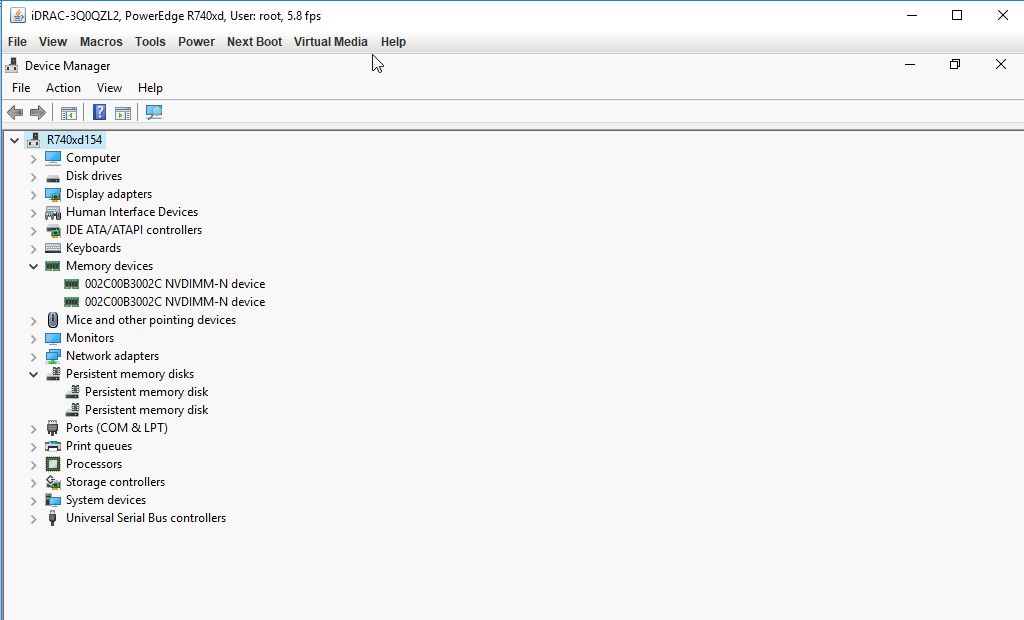Expand the Processors node arrow
1024x620 pixels.
tap(33, 465)
